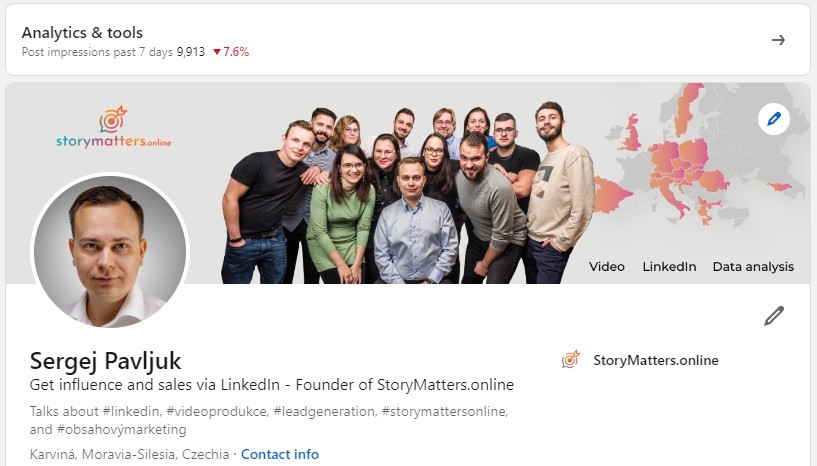Click the 7.6% decrease indicator
The width and height of the screenshot is (817, 466).
(x=231, y=52)
